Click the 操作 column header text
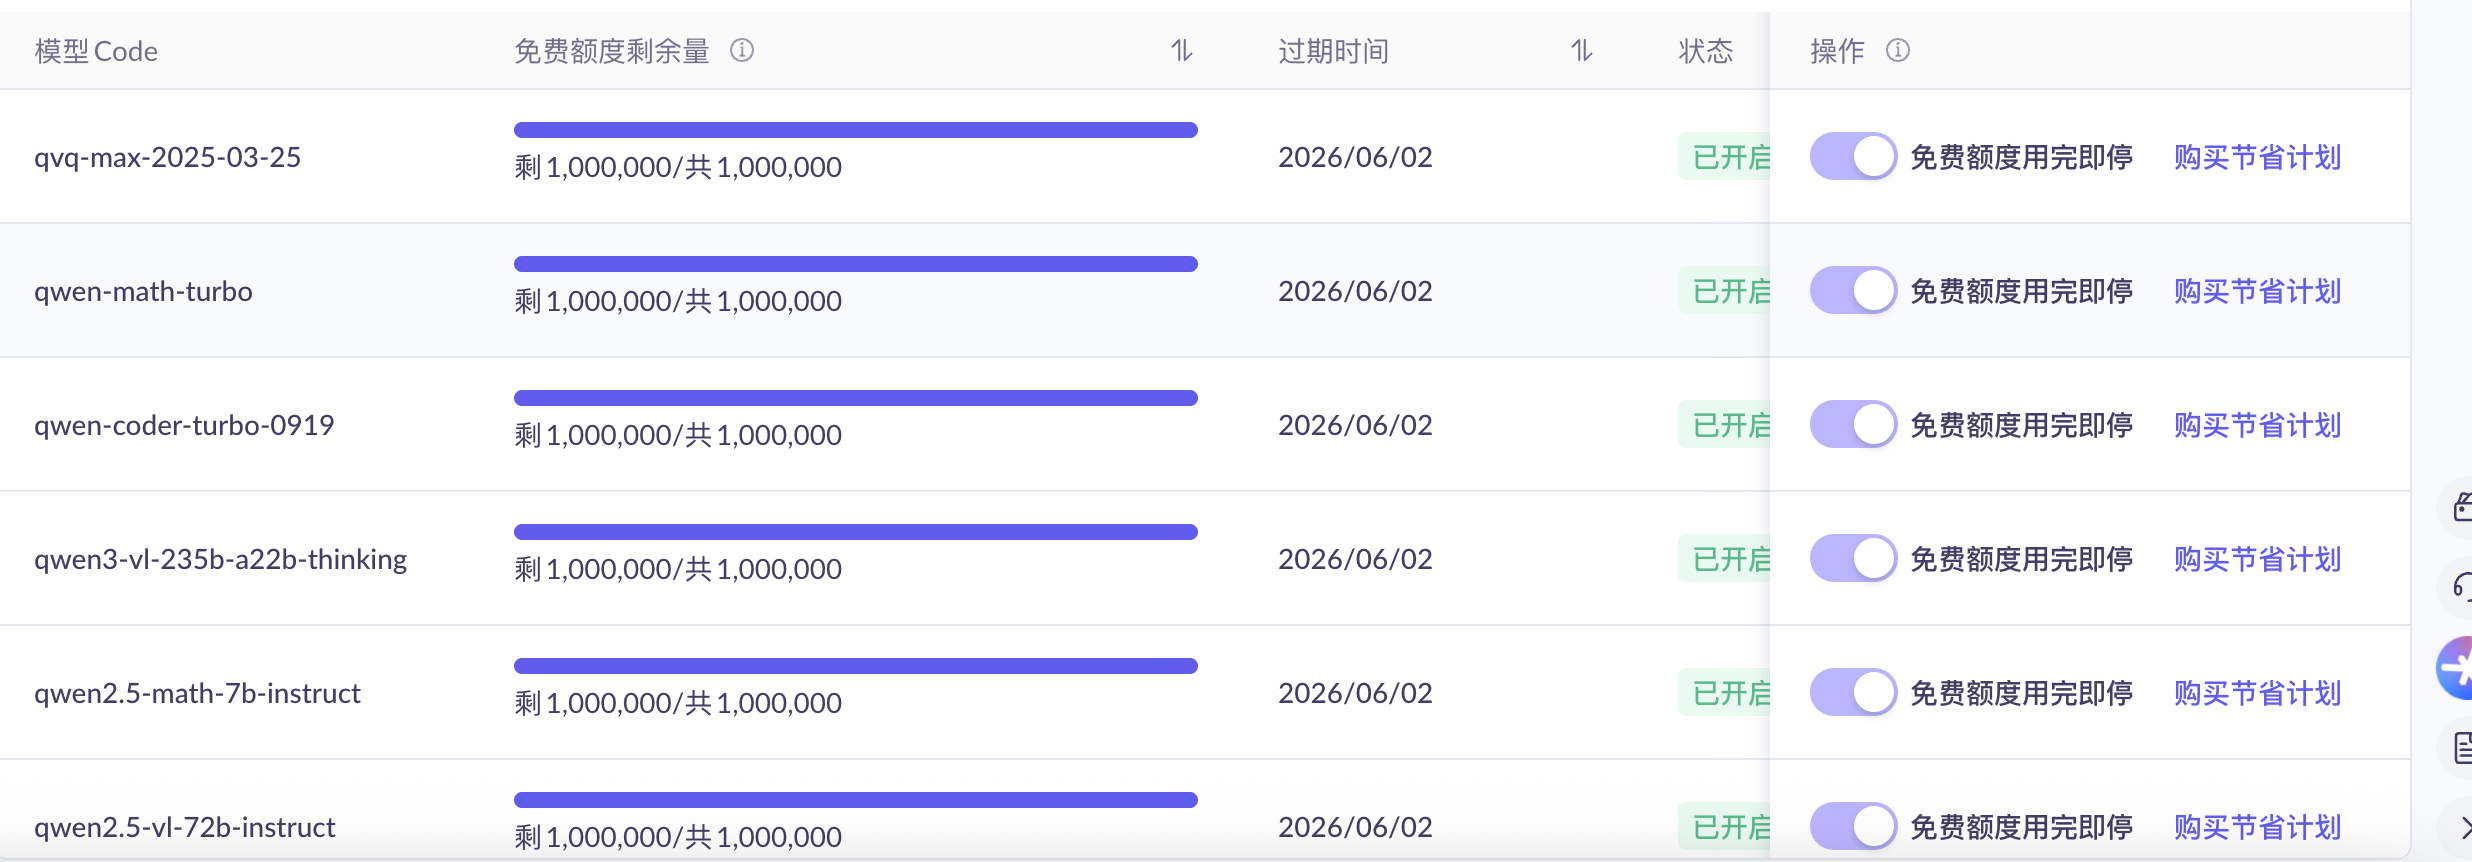The height and width of the screenshot is (862, 2472). (x=1838, y=51)
